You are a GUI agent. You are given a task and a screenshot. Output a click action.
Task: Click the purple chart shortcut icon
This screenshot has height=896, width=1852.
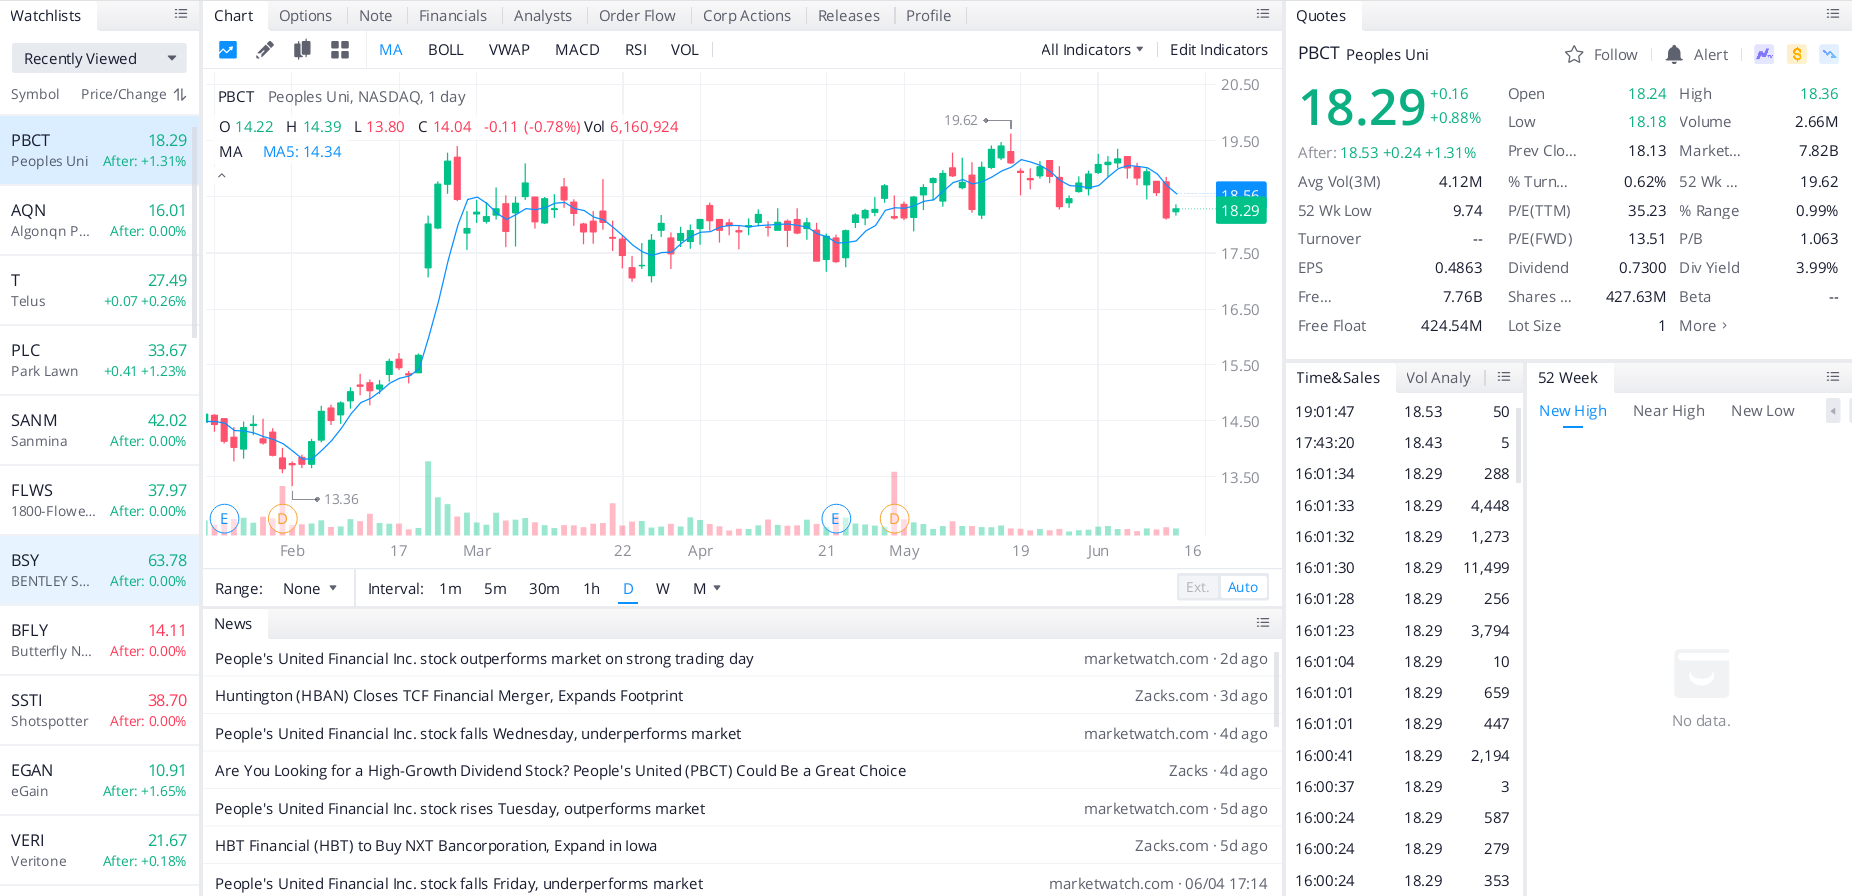(1764, 54)
